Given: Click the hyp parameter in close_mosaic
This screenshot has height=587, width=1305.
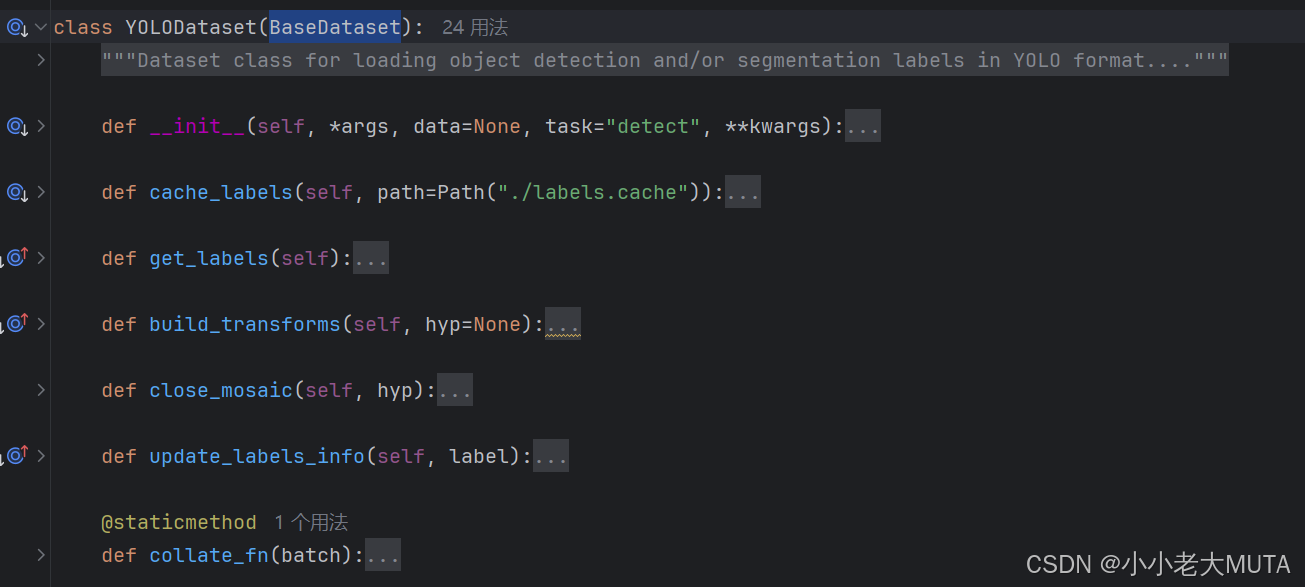Looking at the screenshot, I should [395, 390].
